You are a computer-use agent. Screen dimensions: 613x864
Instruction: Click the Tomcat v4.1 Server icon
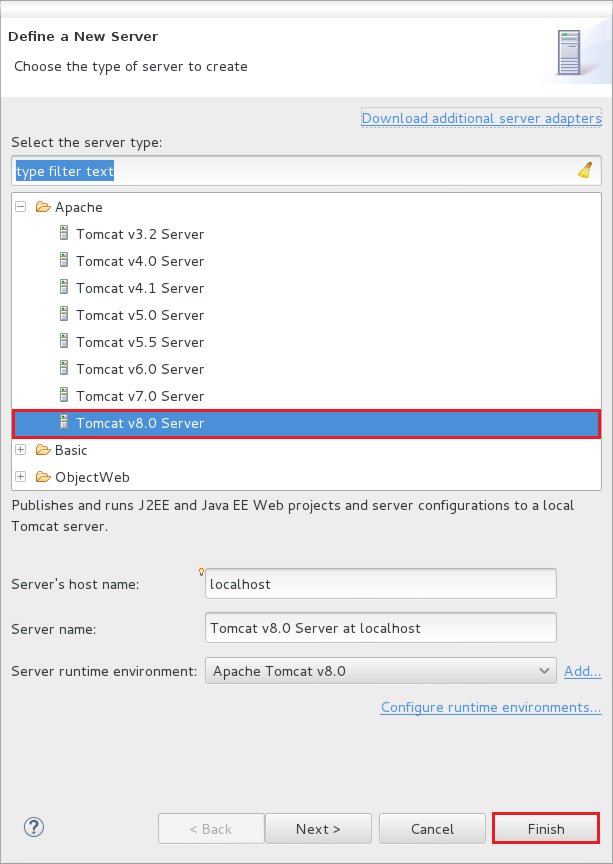pos(64,287)
